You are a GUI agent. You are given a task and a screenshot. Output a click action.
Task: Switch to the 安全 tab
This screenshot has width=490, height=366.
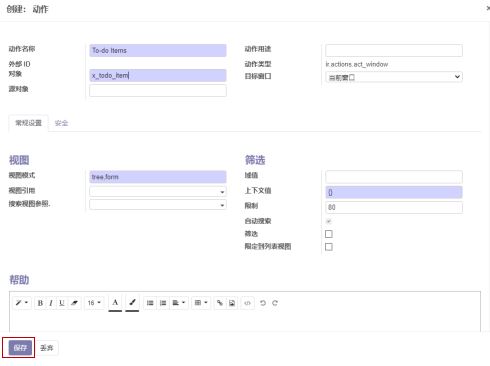pos(61,123)
